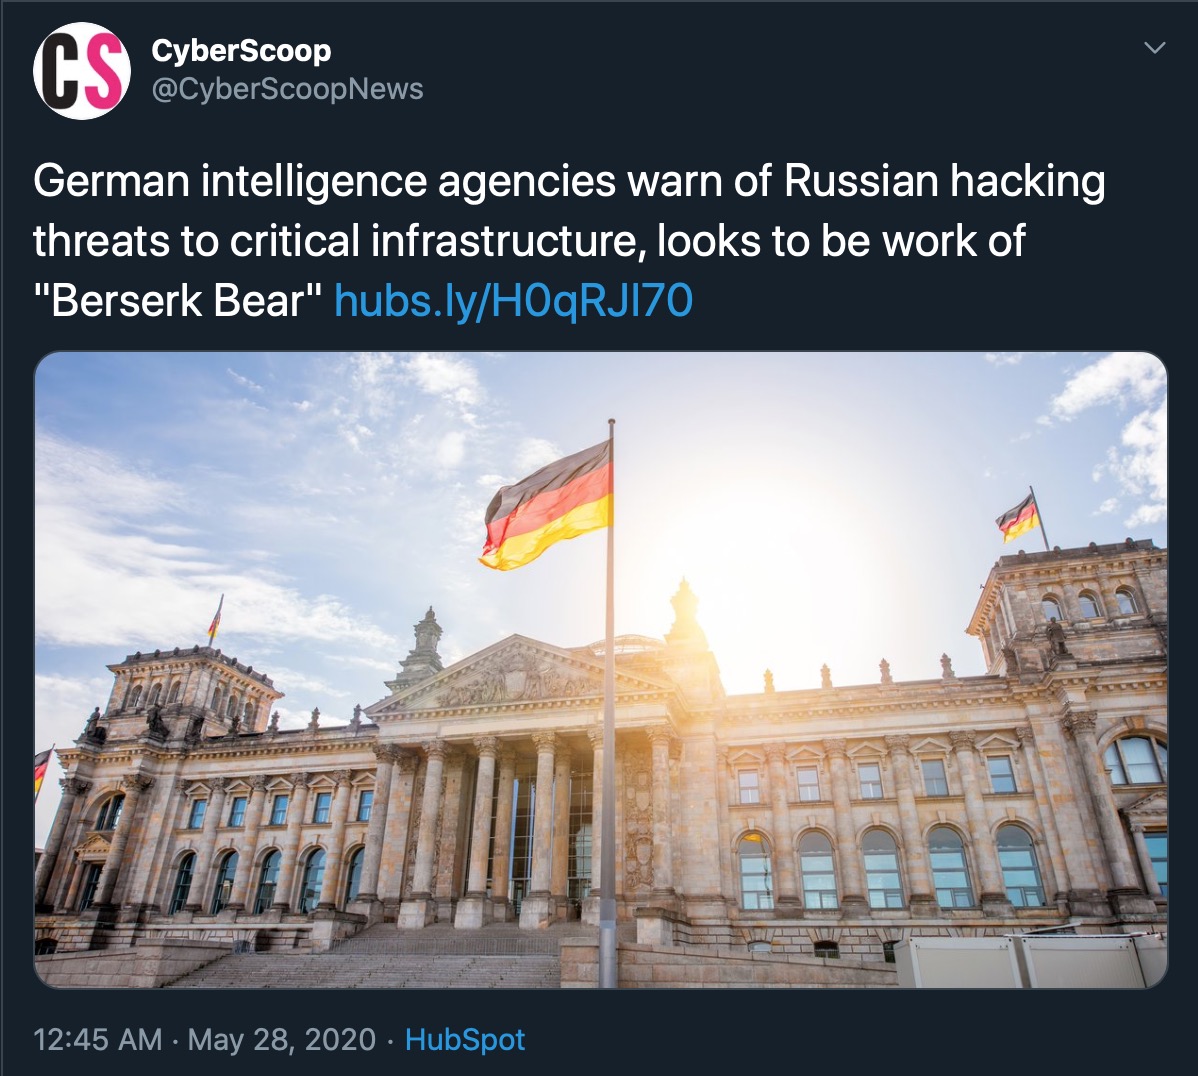Image resolution: width=1198 pixels, height=1076 pixels.
Task: Open the CyberScoop display name
Action: [x=241, y=50]
